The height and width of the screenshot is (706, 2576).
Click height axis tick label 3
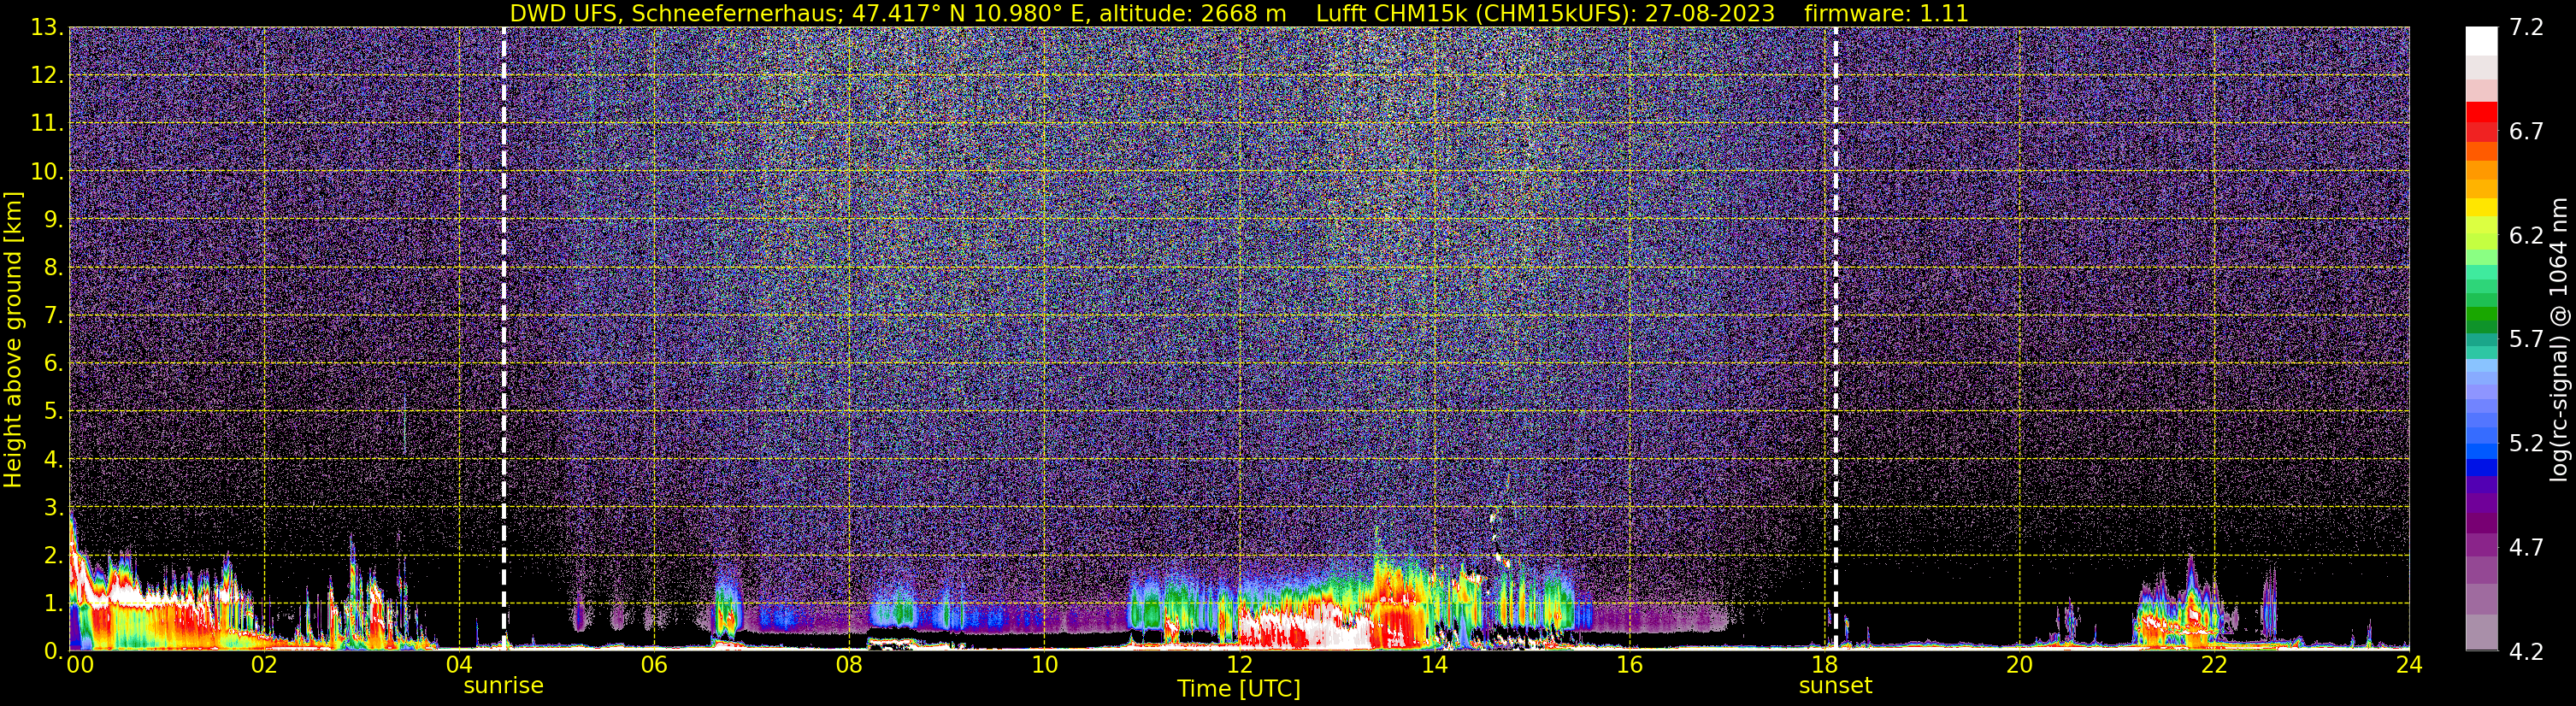pos(53,507)
